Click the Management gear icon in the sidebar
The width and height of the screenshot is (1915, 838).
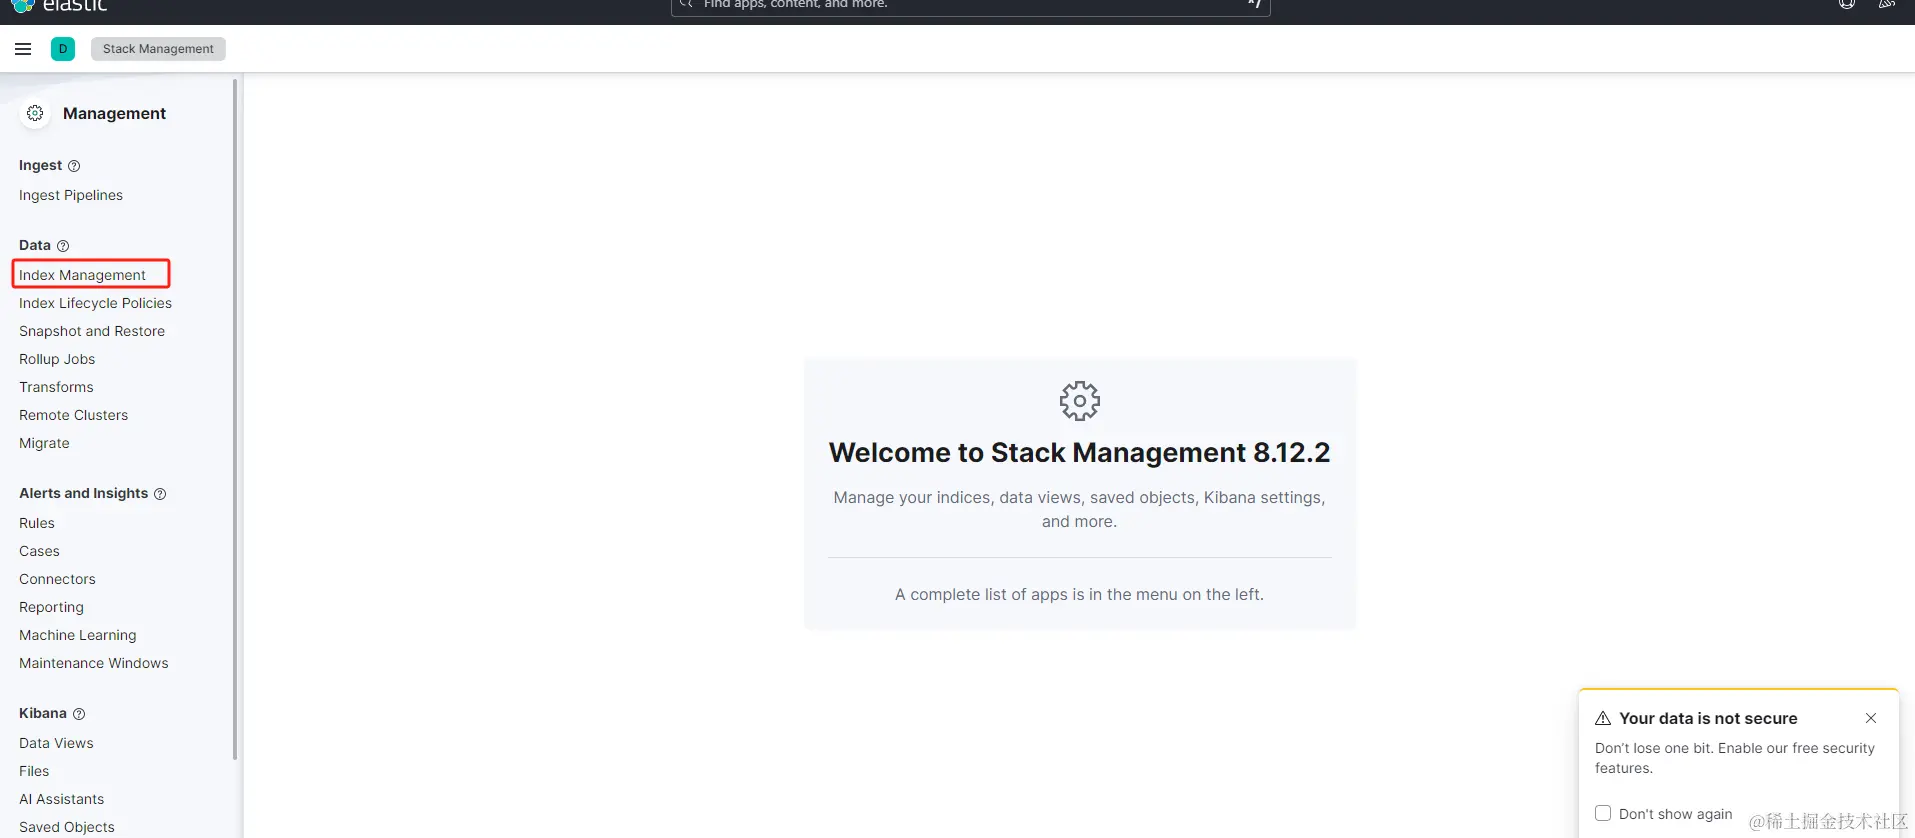coord(35,113)
